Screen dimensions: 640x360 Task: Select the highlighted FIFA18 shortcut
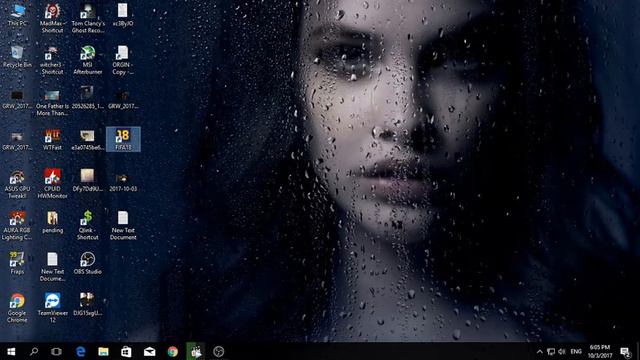[x=123, y=139]
